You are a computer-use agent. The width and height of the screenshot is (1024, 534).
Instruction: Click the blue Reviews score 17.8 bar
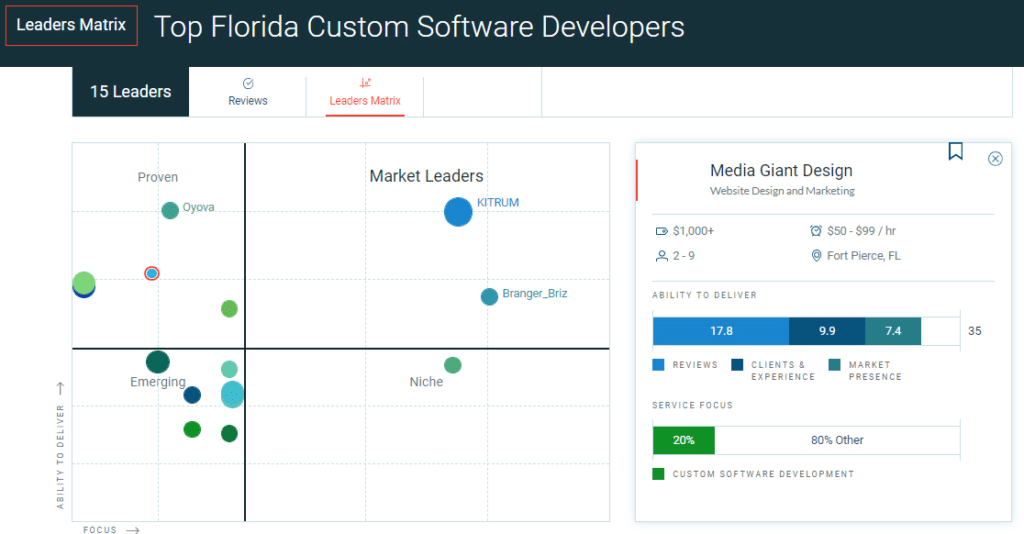click(721, 331)
